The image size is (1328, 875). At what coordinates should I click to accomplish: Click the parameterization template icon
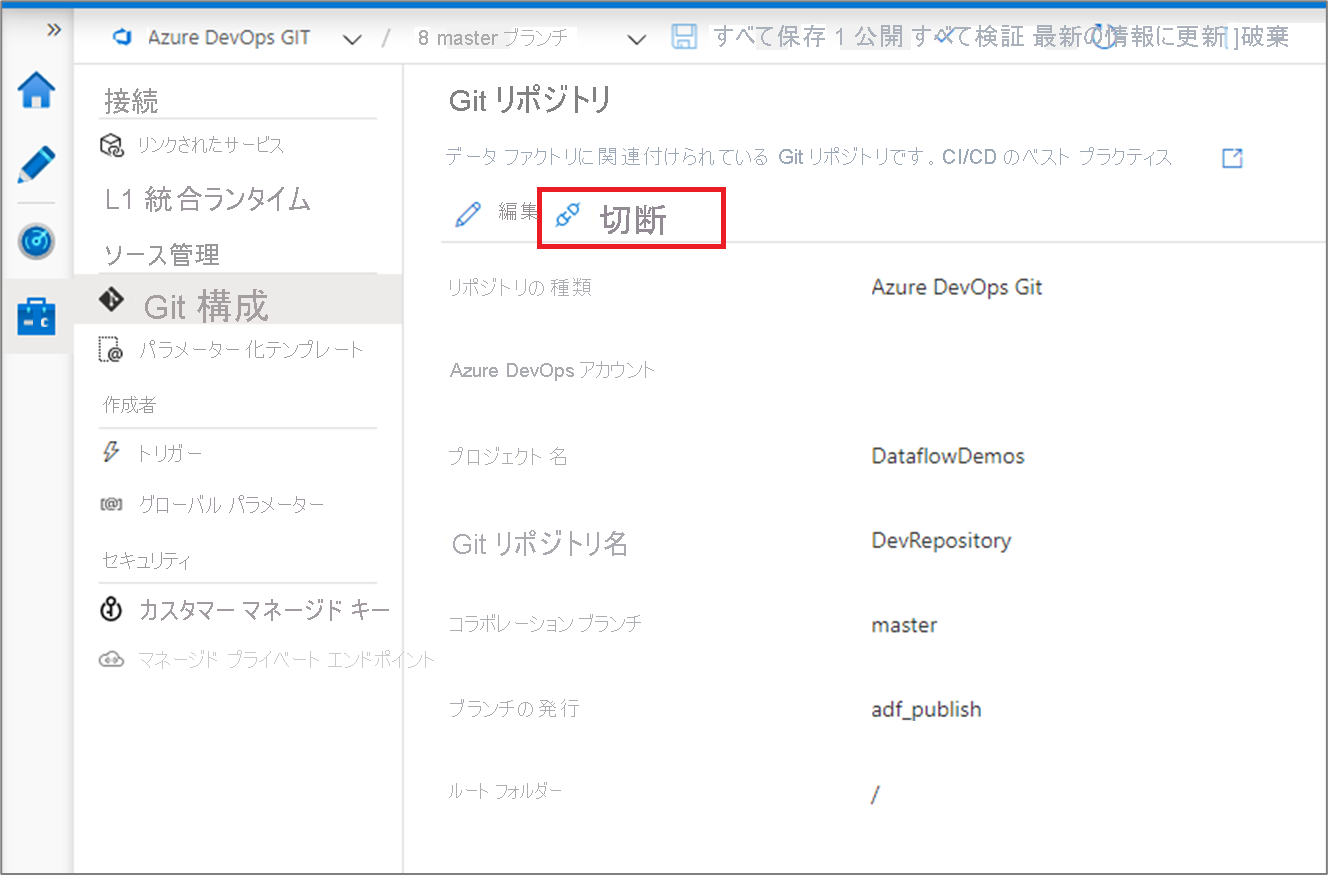[x=110, y=350]
